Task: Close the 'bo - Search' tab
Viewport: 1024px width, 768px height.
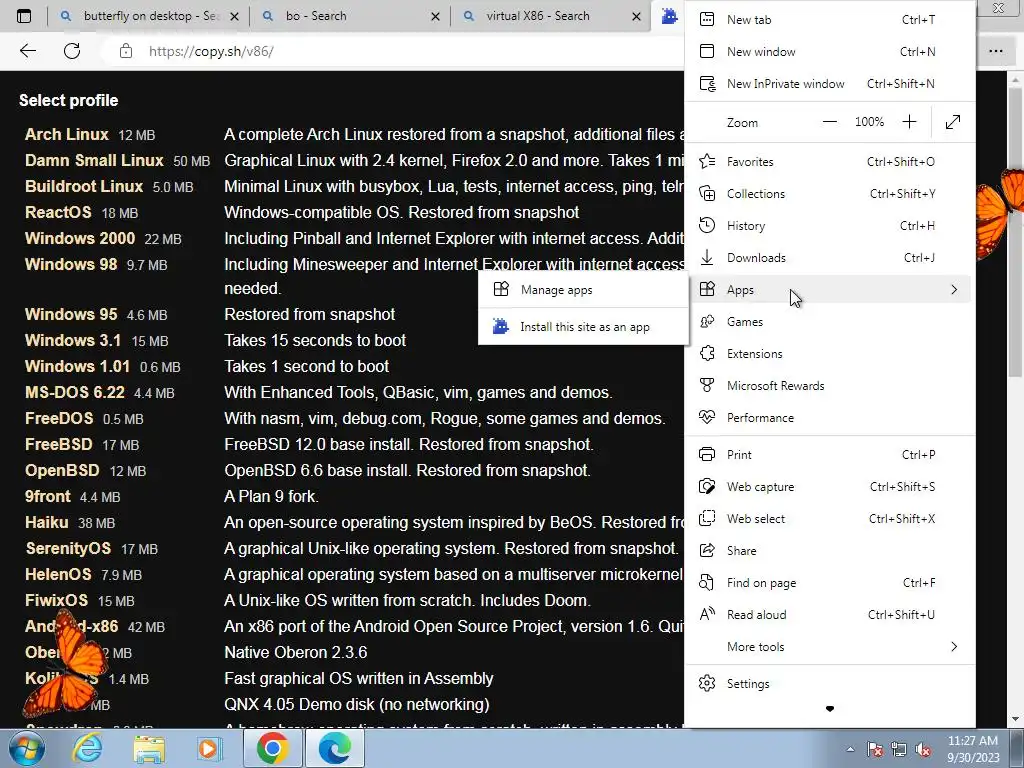Action: (436, 17)
